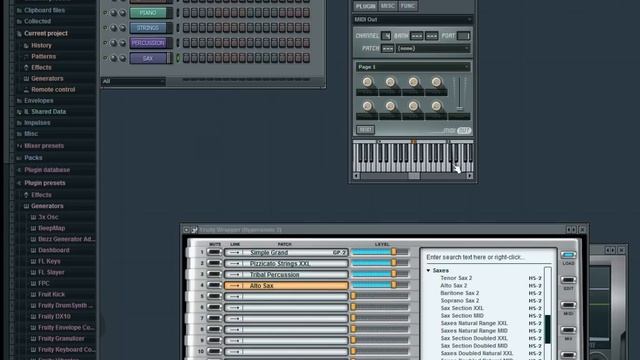Screen dimensions: 640x360
Task: Click the last knob in bottom knob row
Action: click(x=436, y=106)
